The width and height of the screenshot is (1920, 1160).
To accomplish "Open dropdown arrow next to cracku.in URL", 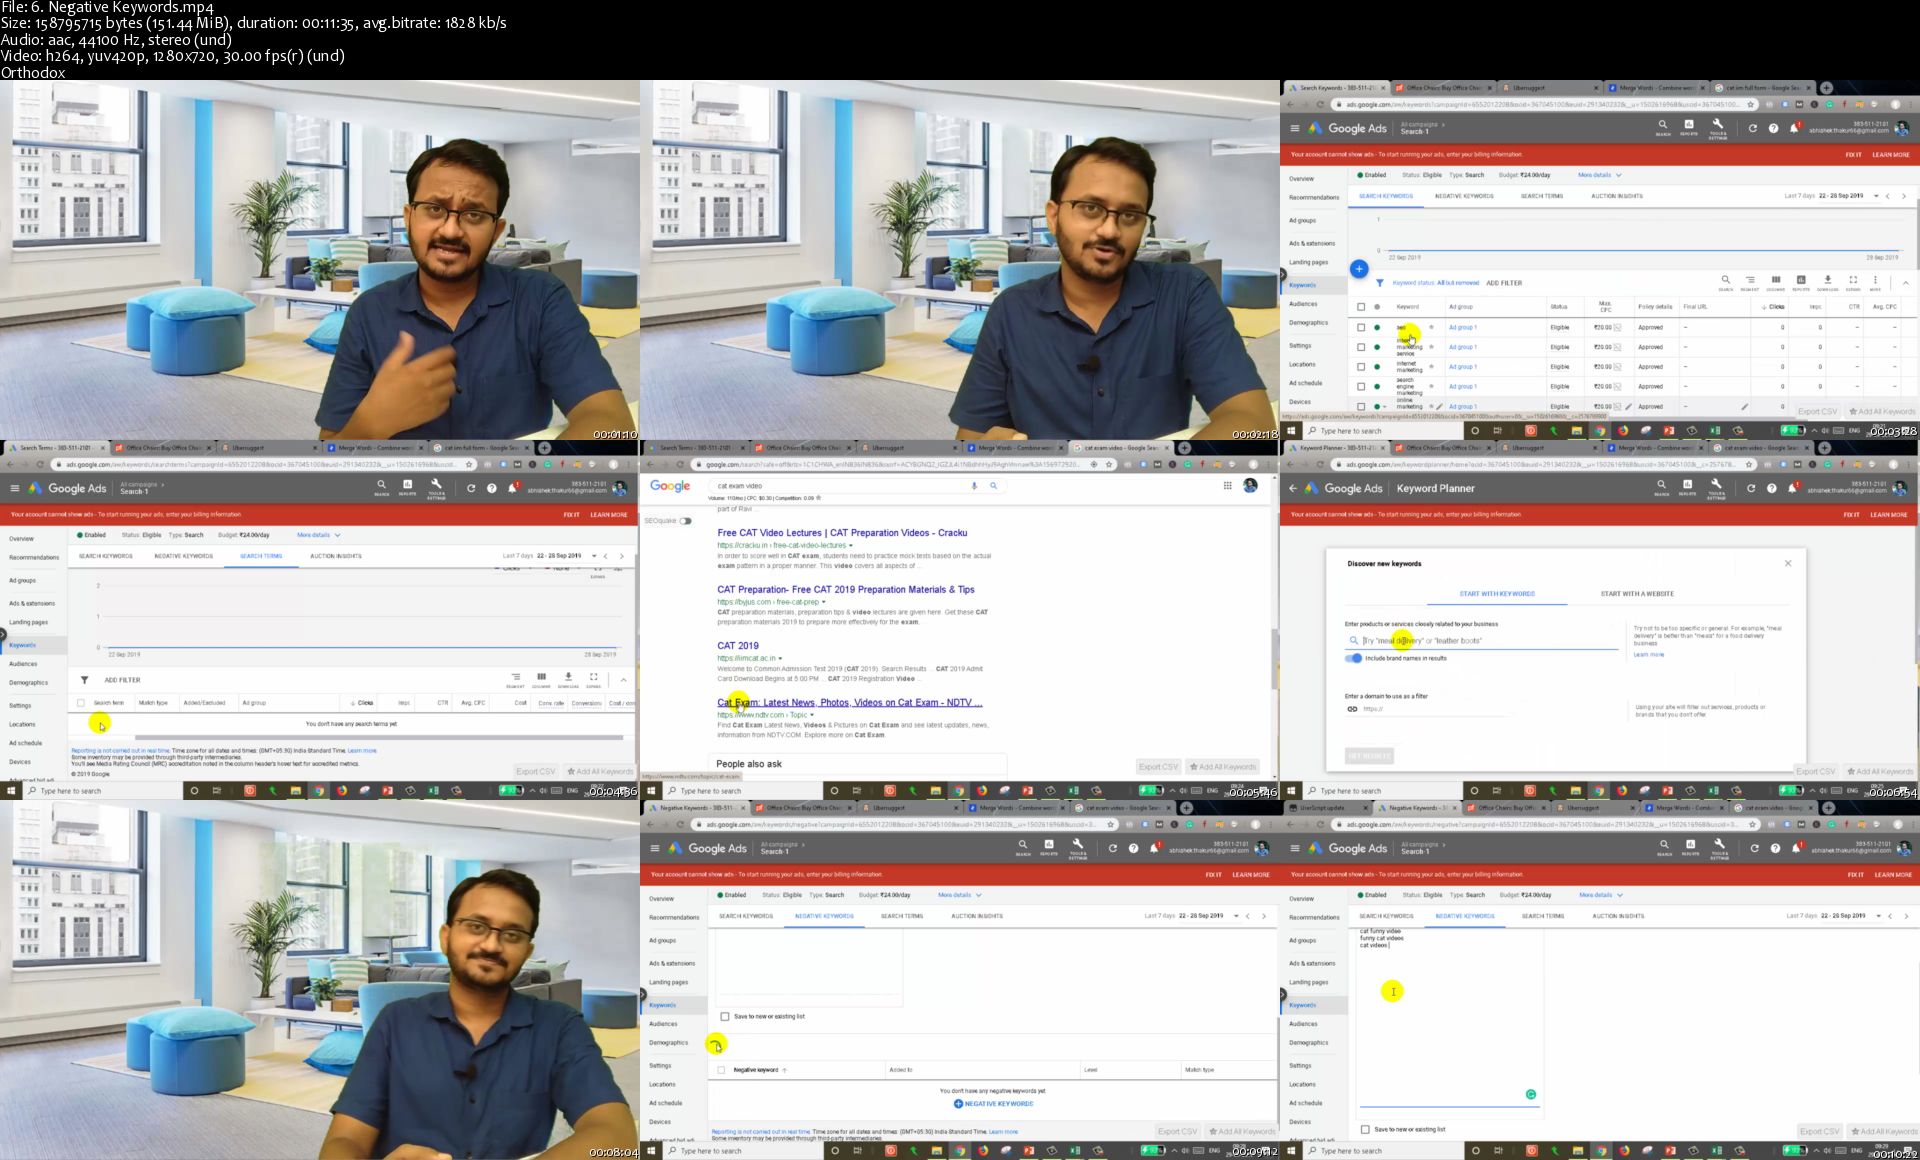I will [850, 545].
